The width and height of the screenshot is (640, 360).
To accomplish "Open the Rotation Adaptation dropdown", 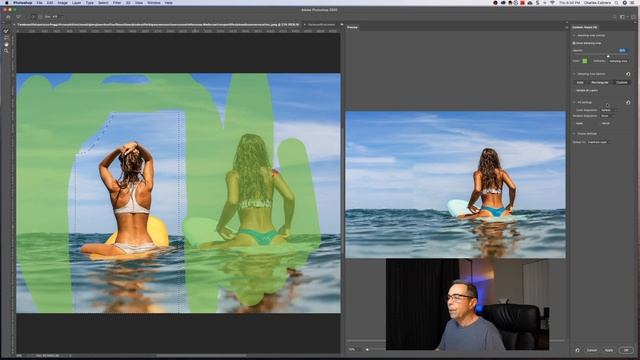I will click(607, 116).
